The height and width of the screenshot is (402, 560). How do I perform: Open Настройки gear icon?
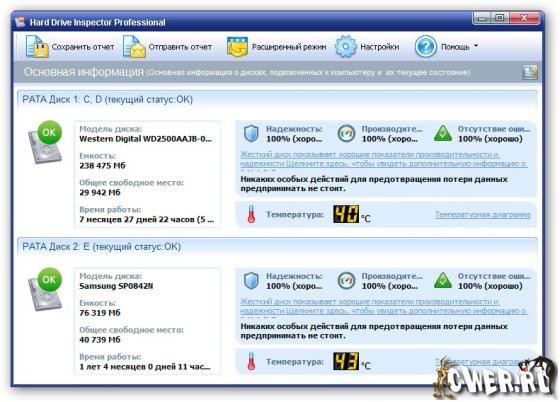click(x=345, y=46)
